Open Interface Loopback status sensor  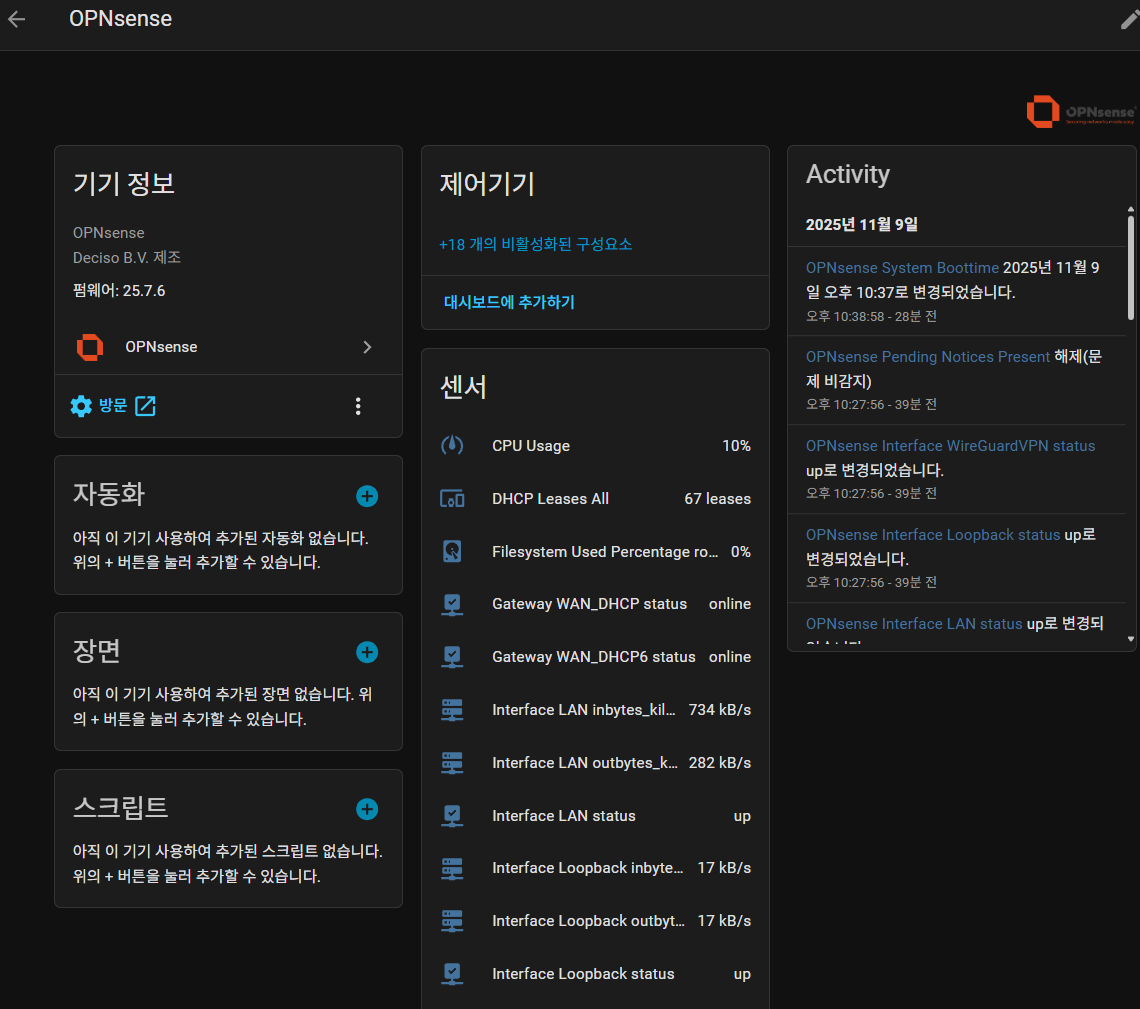[595, 974]
